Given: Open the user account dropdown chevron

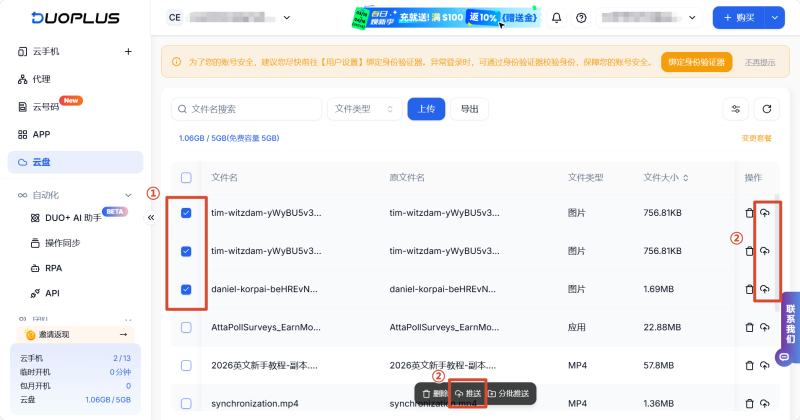Looking at the screenshot, I should point(692,18).
